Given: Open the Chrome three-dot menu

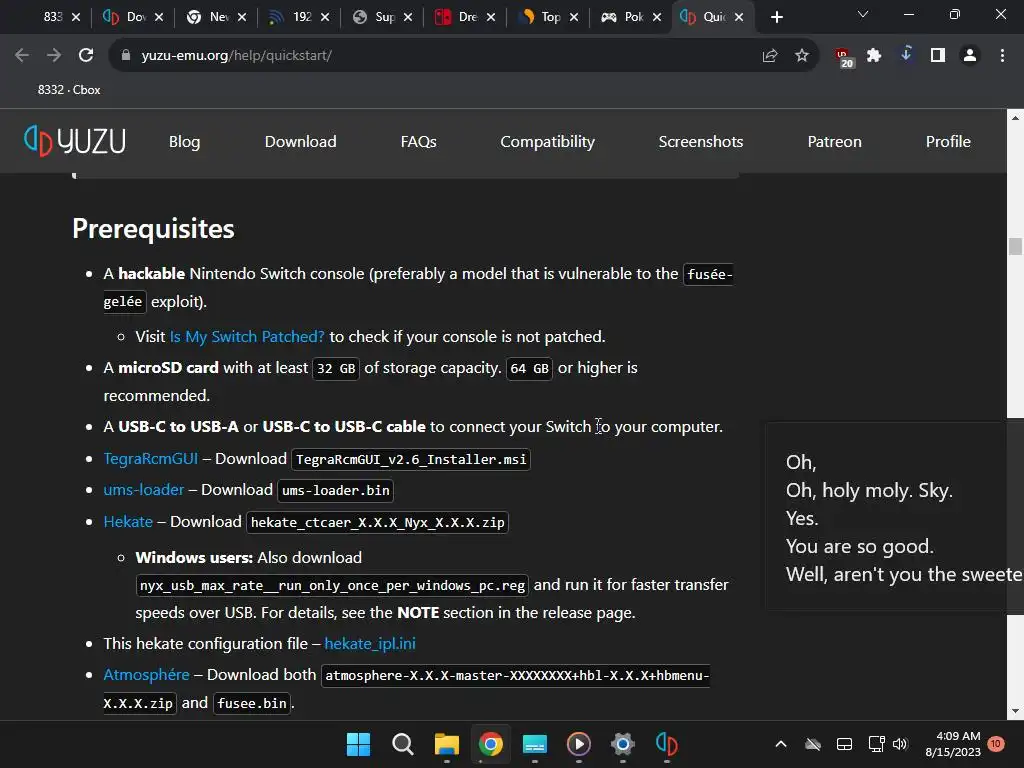Looking at the screenshot, I should [1002, 56].
